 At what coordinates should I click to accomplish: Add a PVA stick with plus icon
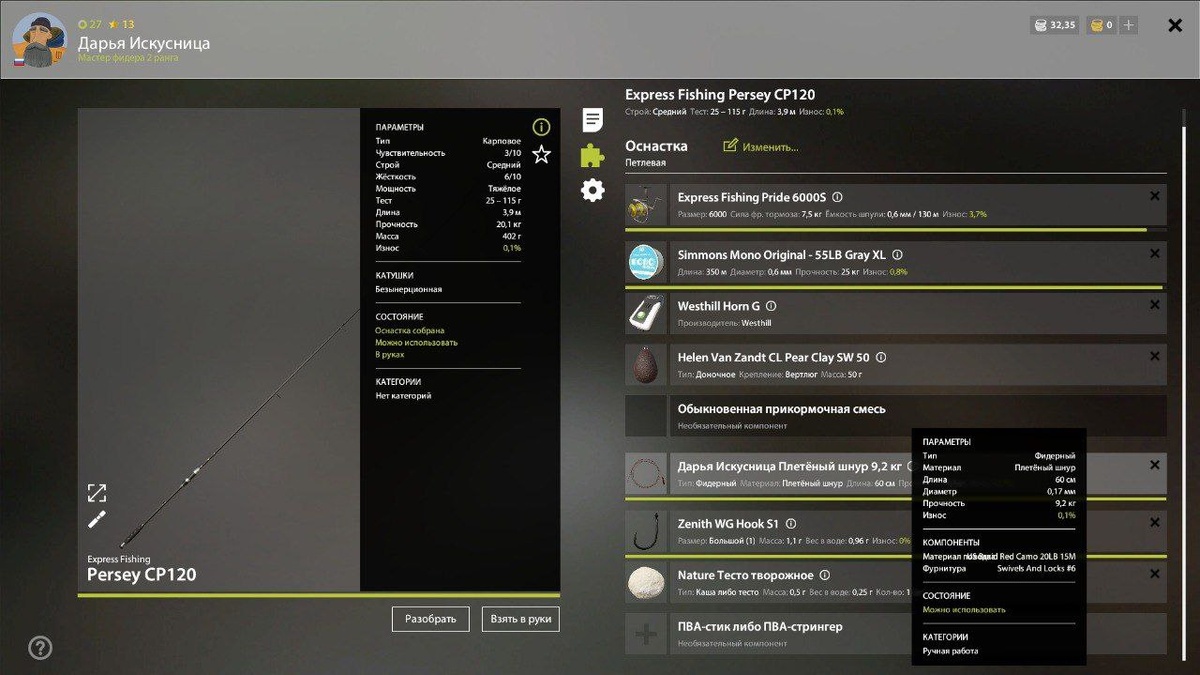(x=646, y=634)
